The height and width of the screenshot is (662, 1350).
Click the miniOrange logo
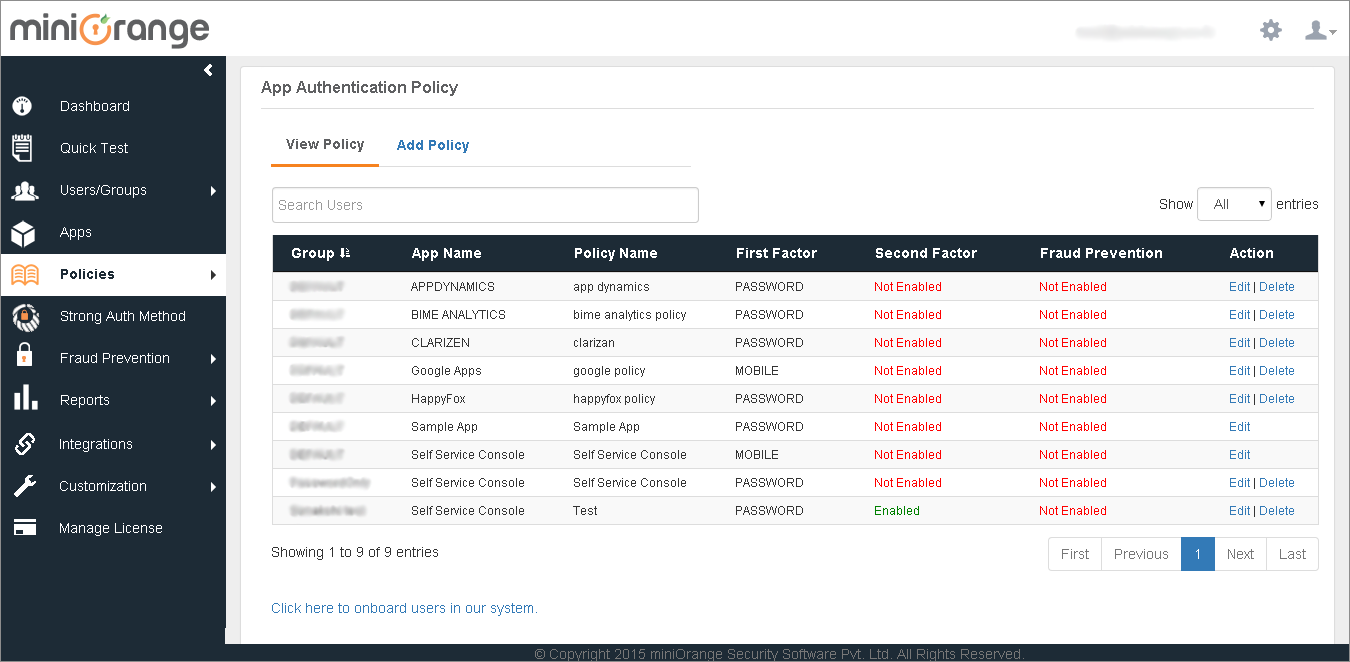(x=110, y=29)
